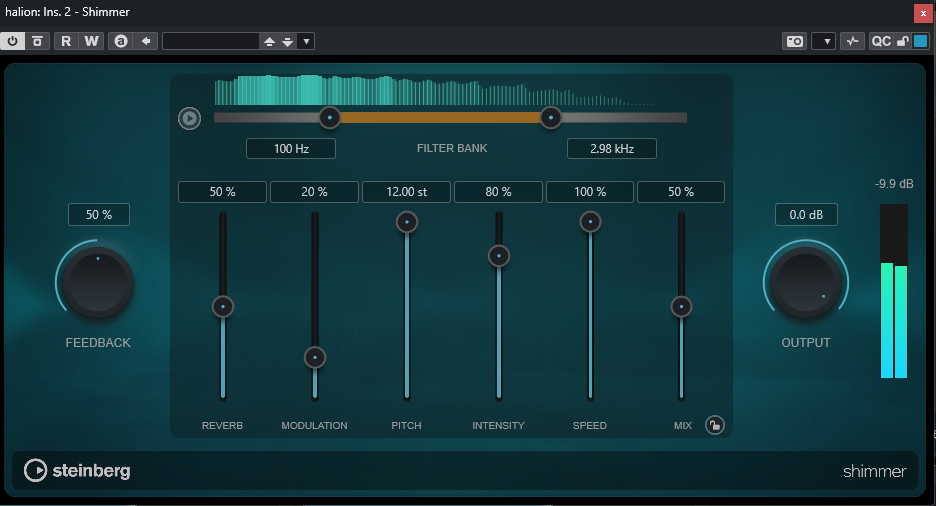This screenshot has width=936, height=506.
Task: Toggle the A/B settings switch button
Action: click(x=121, y=41)
